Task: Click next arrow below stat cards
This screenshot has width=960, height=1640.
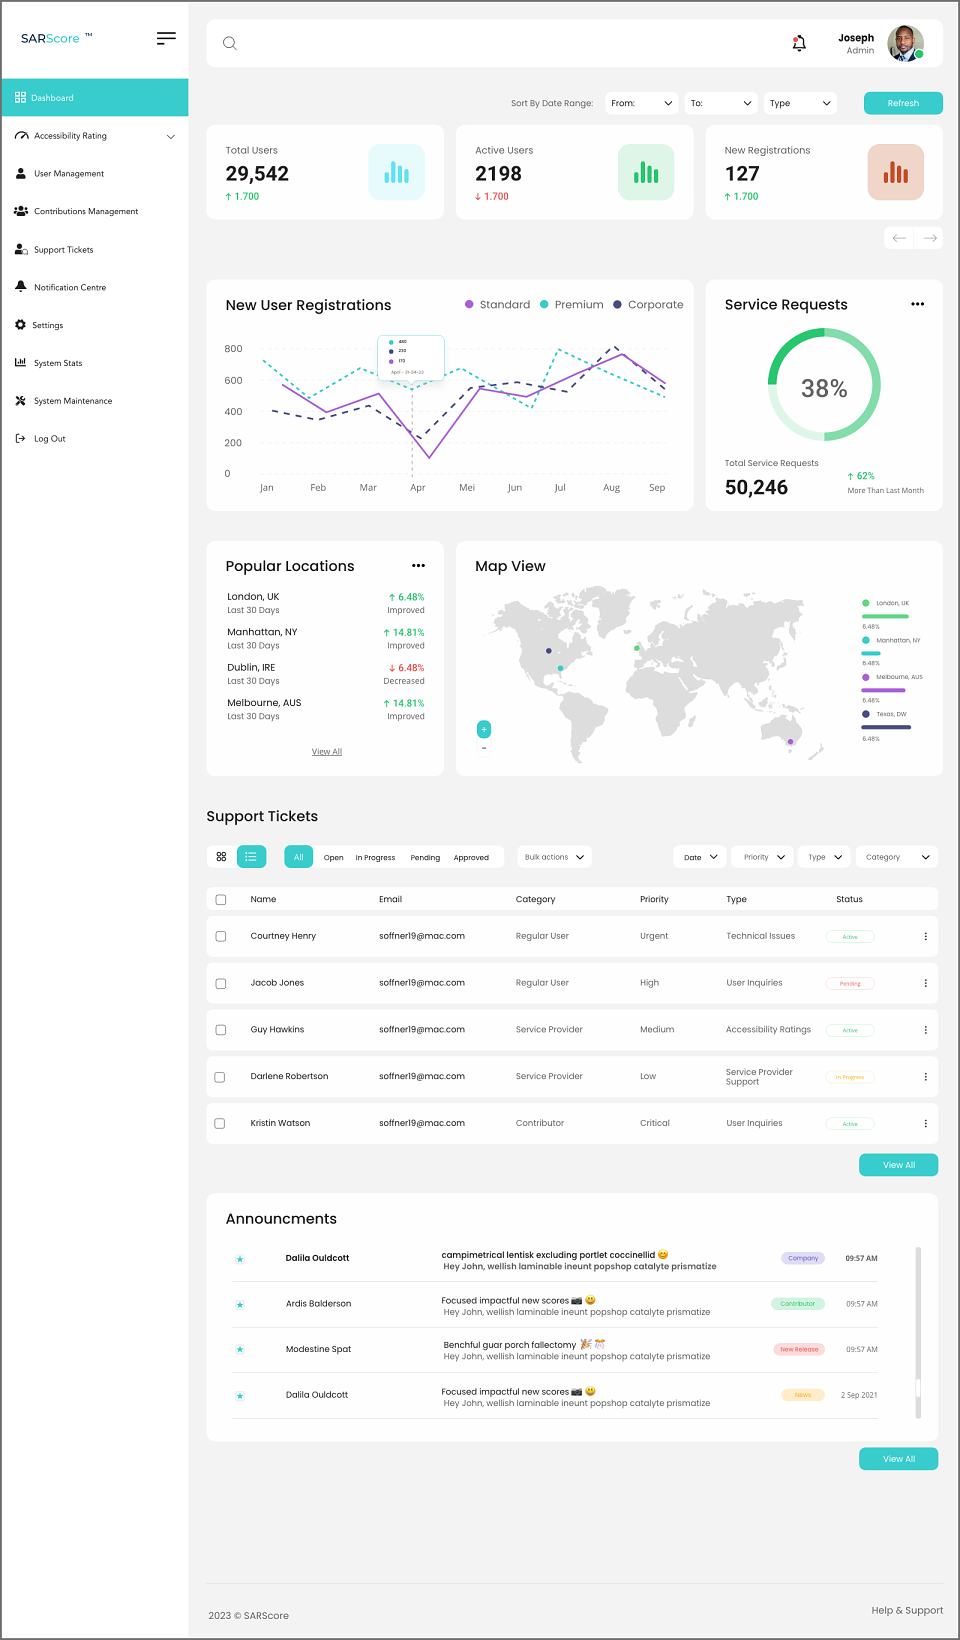Action: [930, 238]
